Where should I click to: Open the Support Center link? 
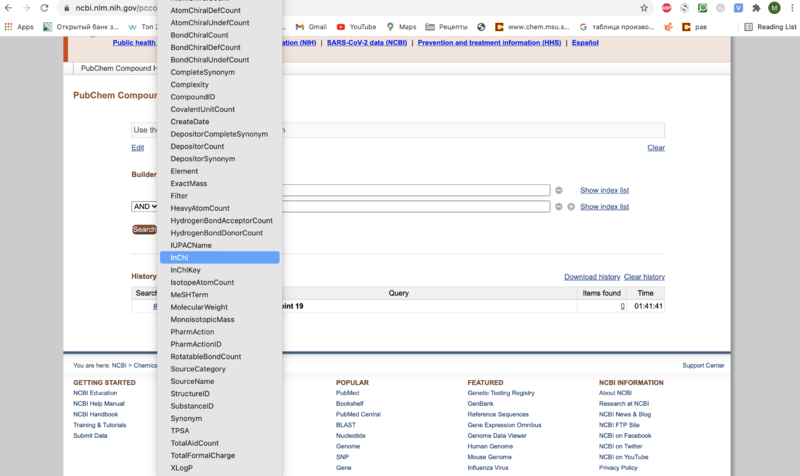click(x=703, y=365)
